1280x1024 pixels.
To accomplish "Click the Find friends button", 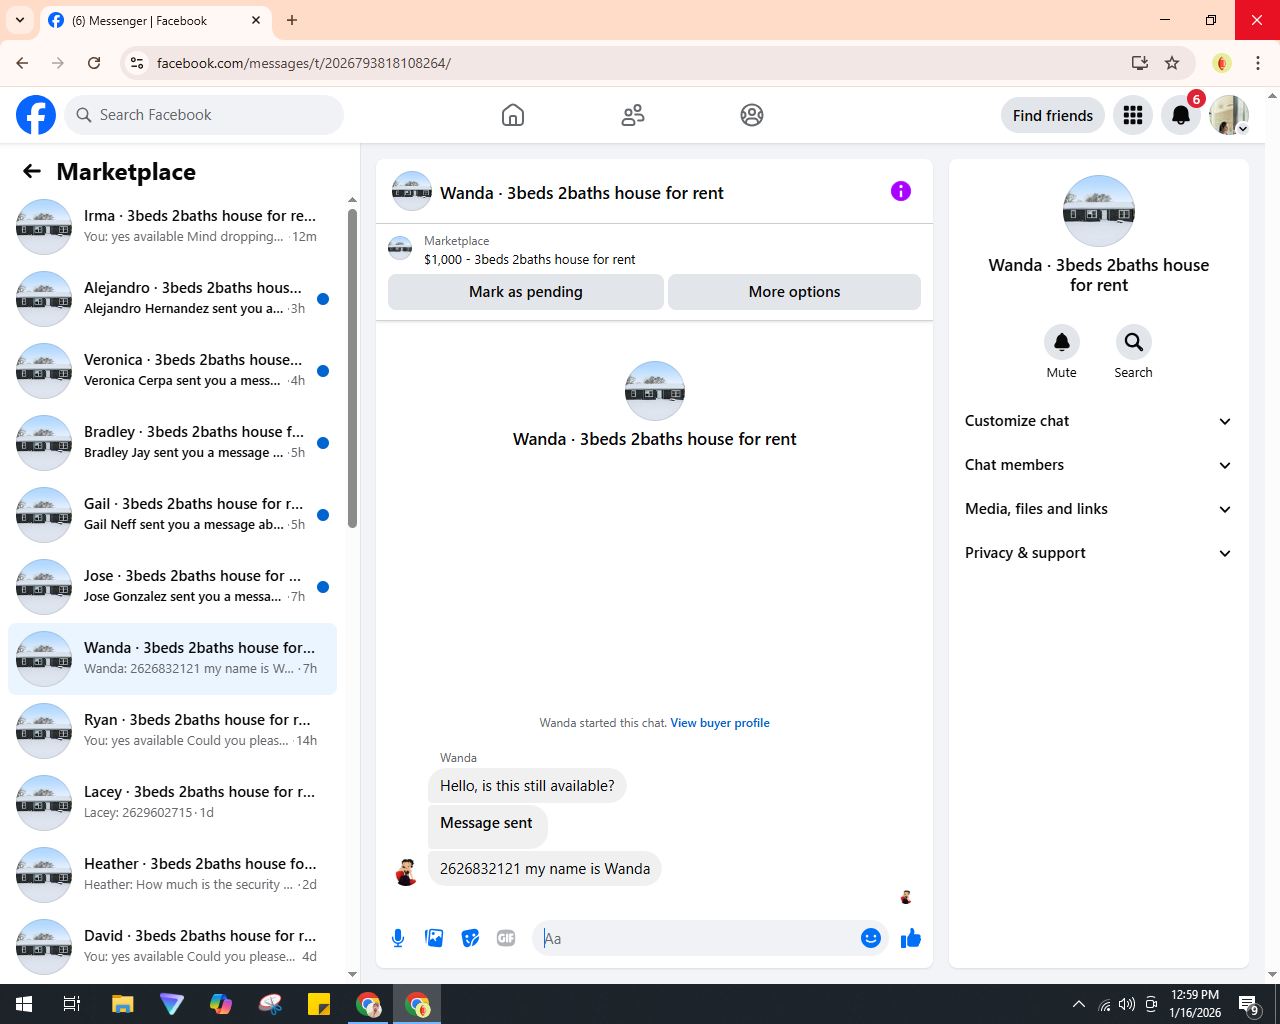I will click(x=1053, y=115).
